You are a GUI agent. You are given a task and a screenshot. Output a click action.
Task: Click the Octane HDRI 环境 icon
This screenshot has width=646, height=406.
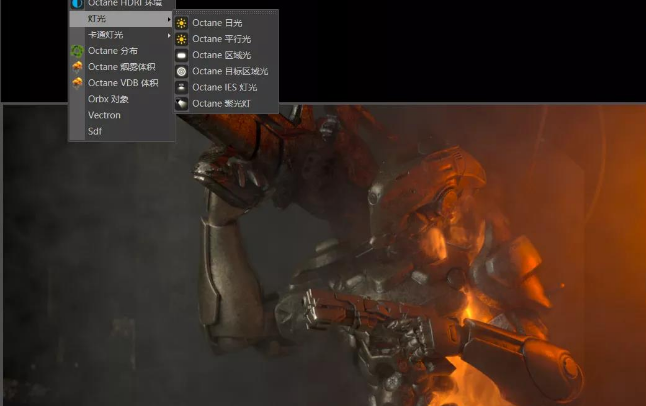[77, 4]
